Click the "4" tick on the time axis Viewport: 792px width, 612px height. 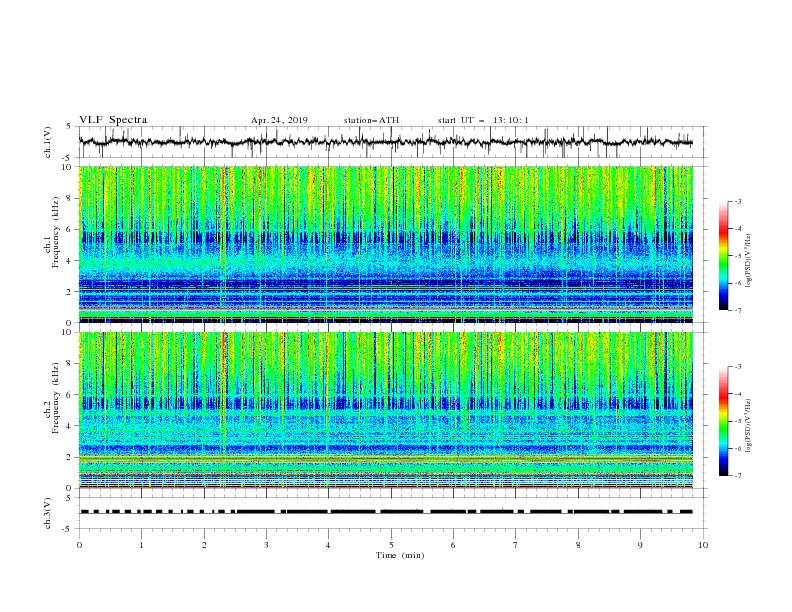[328, 545]
